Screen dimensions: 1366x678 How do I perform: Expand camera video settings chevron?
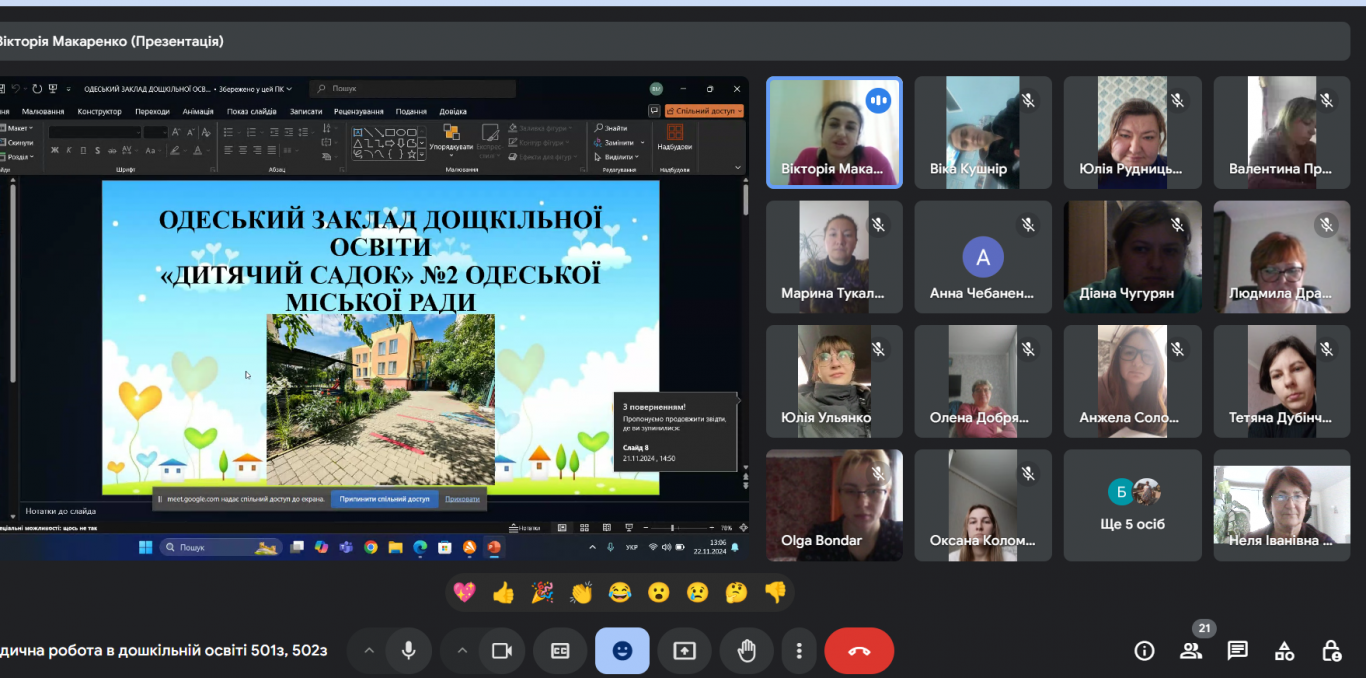point(462,651)
